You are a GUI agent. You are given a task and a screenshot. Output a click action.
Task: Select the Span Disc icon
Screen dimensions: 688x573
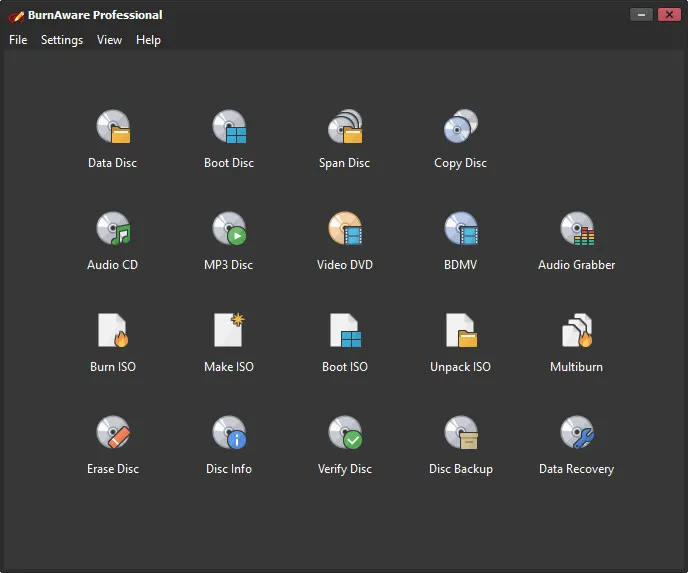[x=345, y=126]
